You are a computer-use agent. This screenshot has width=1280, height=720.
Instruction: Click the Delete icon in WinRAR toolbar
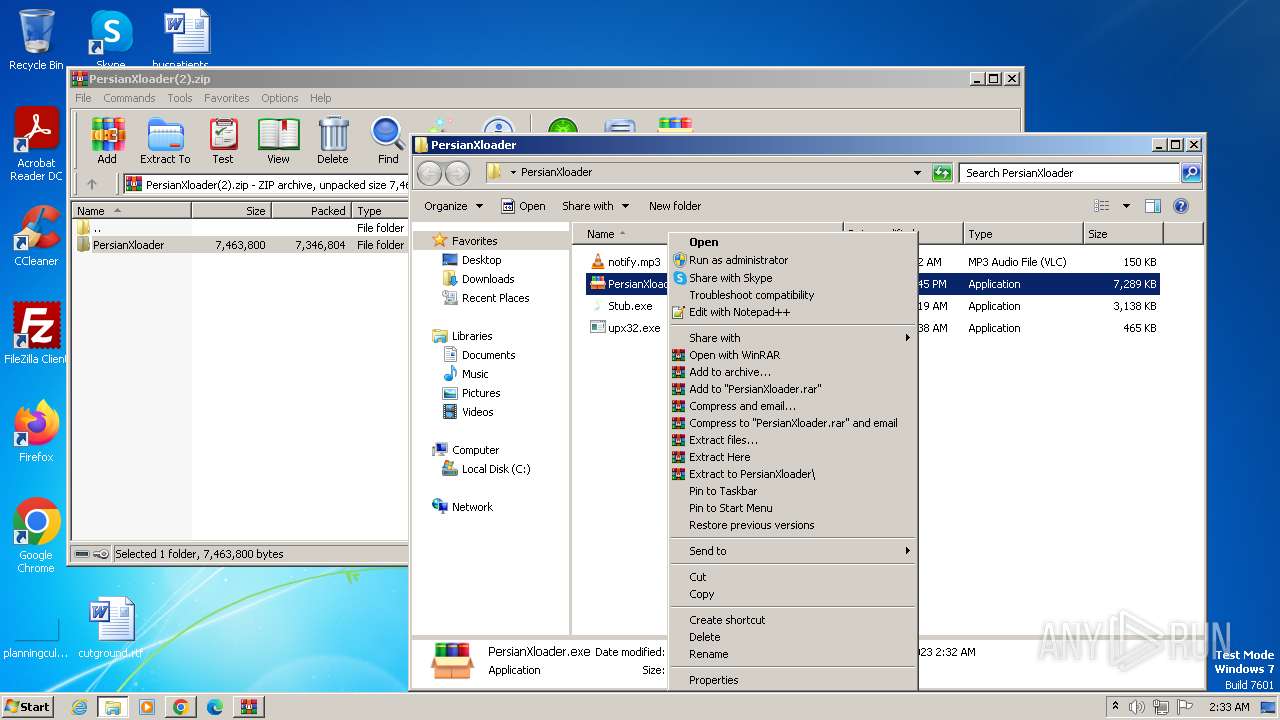click(333, 141)
